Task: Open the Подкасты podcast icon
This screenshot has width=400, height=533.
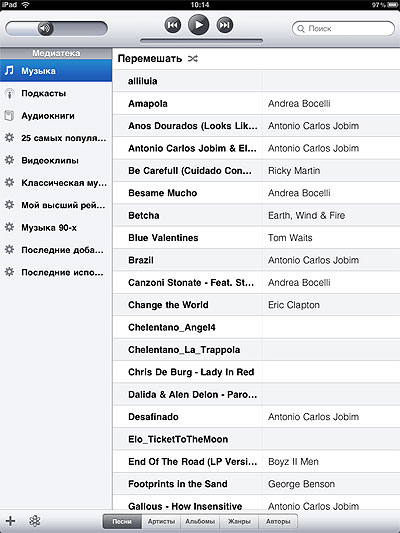Action: click(10, 93)
